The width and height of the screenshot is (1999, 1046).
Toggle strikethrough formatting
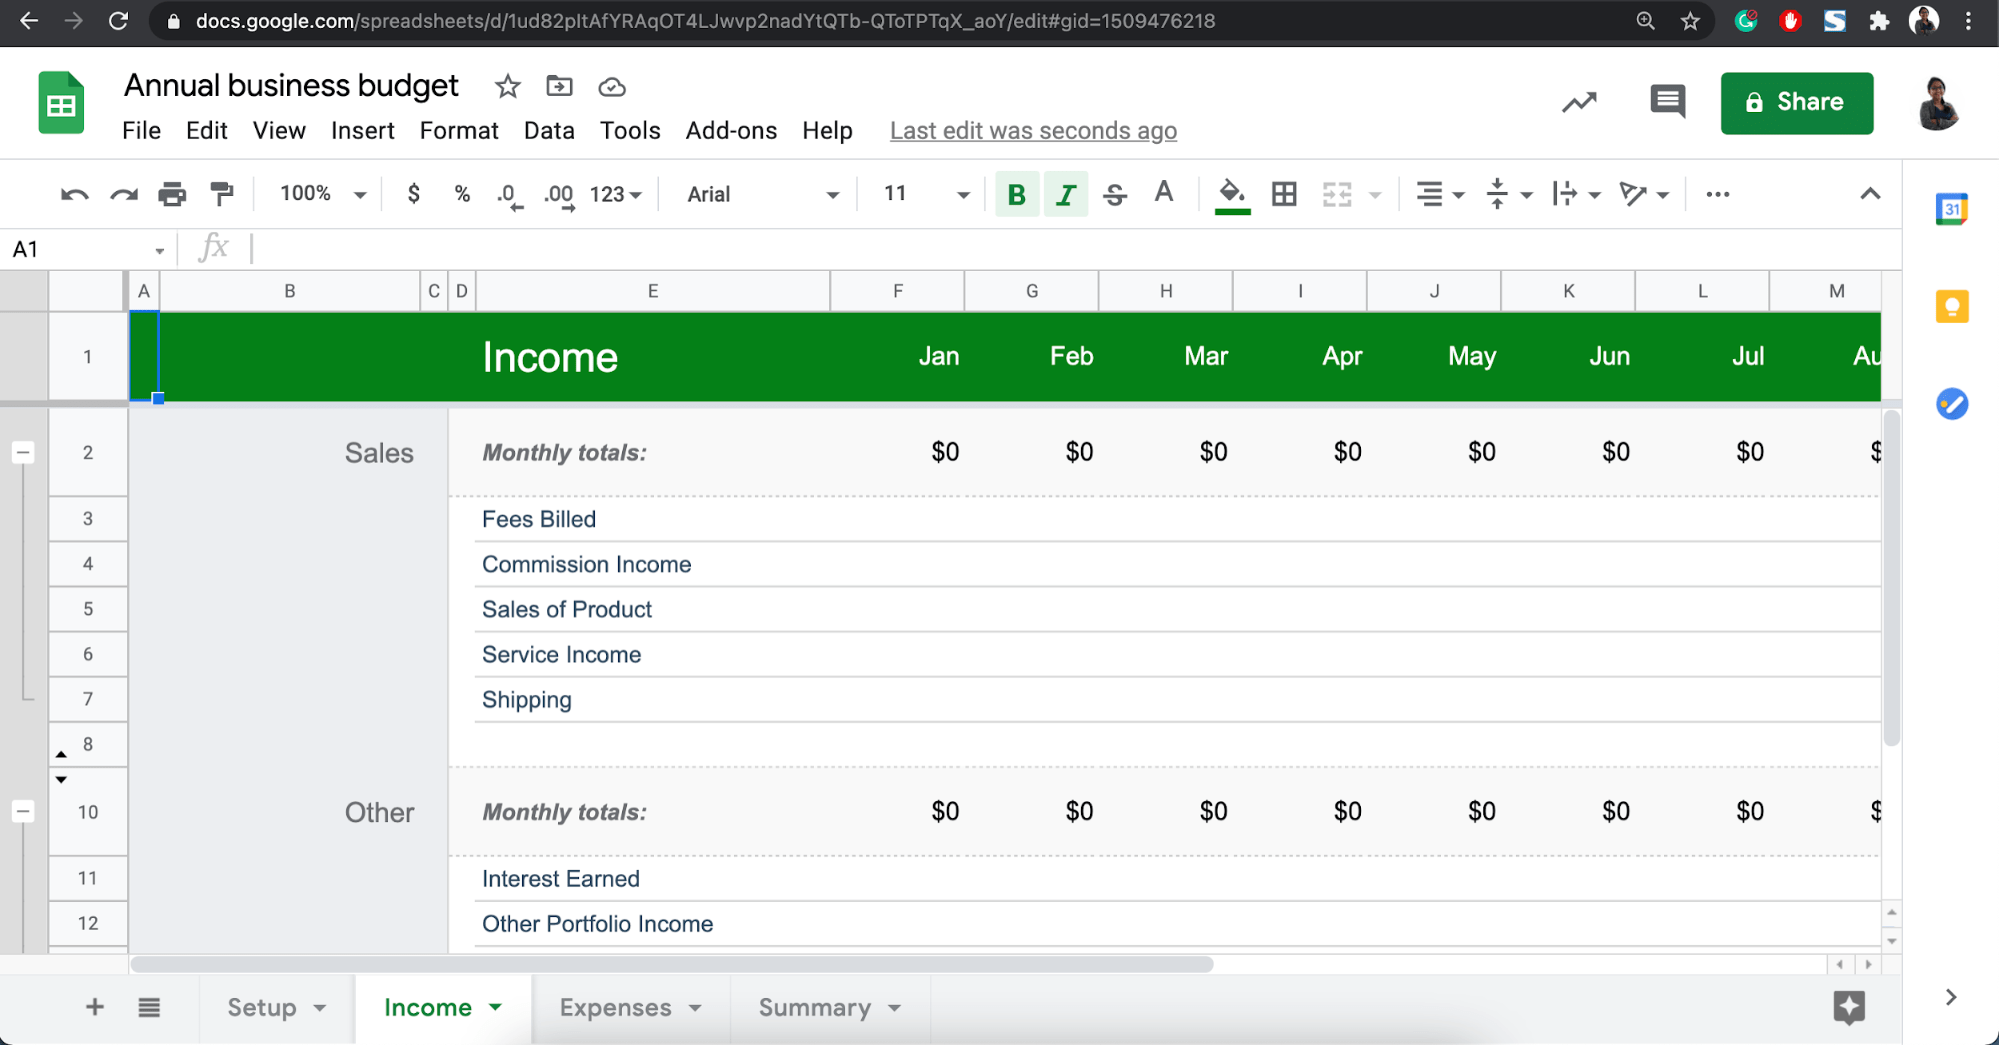[x=1115, y=194]
